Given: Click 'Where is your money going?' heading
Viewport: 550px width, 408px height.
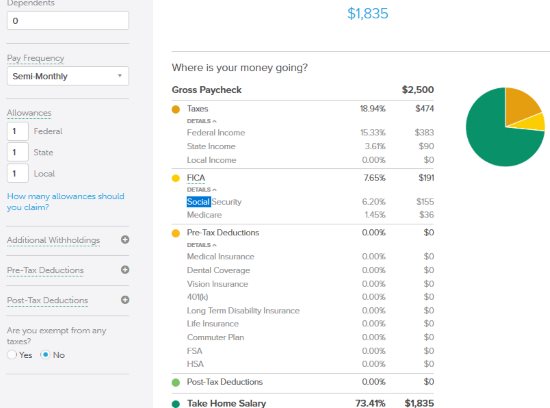Looking at the screenshot, I should point(240,67).
